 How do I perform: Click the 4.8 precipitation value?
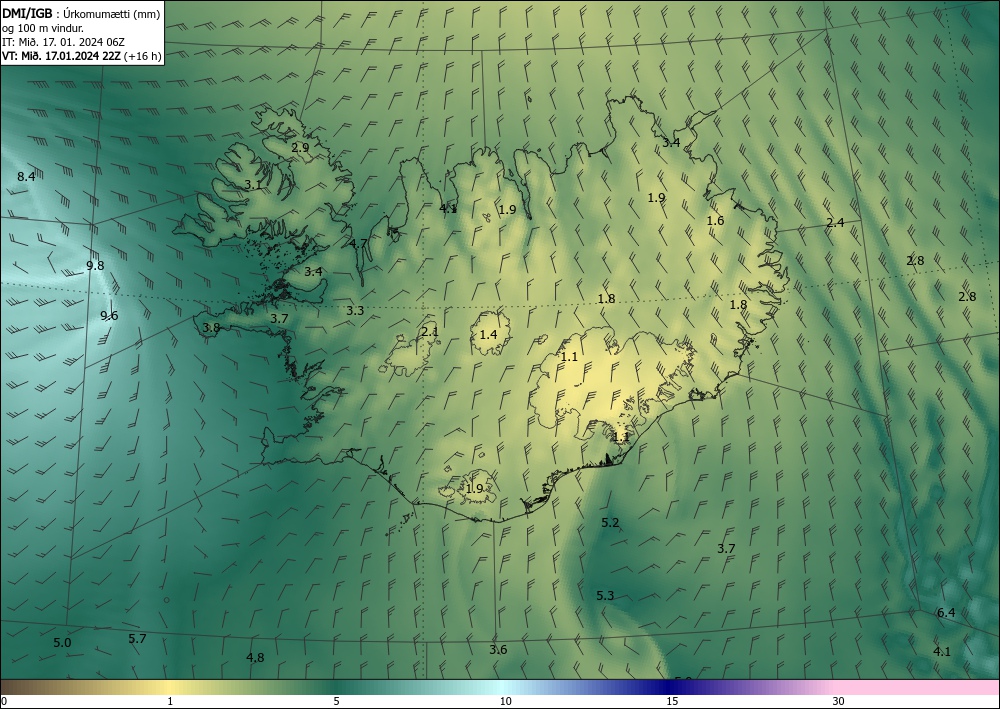(255, 657)
